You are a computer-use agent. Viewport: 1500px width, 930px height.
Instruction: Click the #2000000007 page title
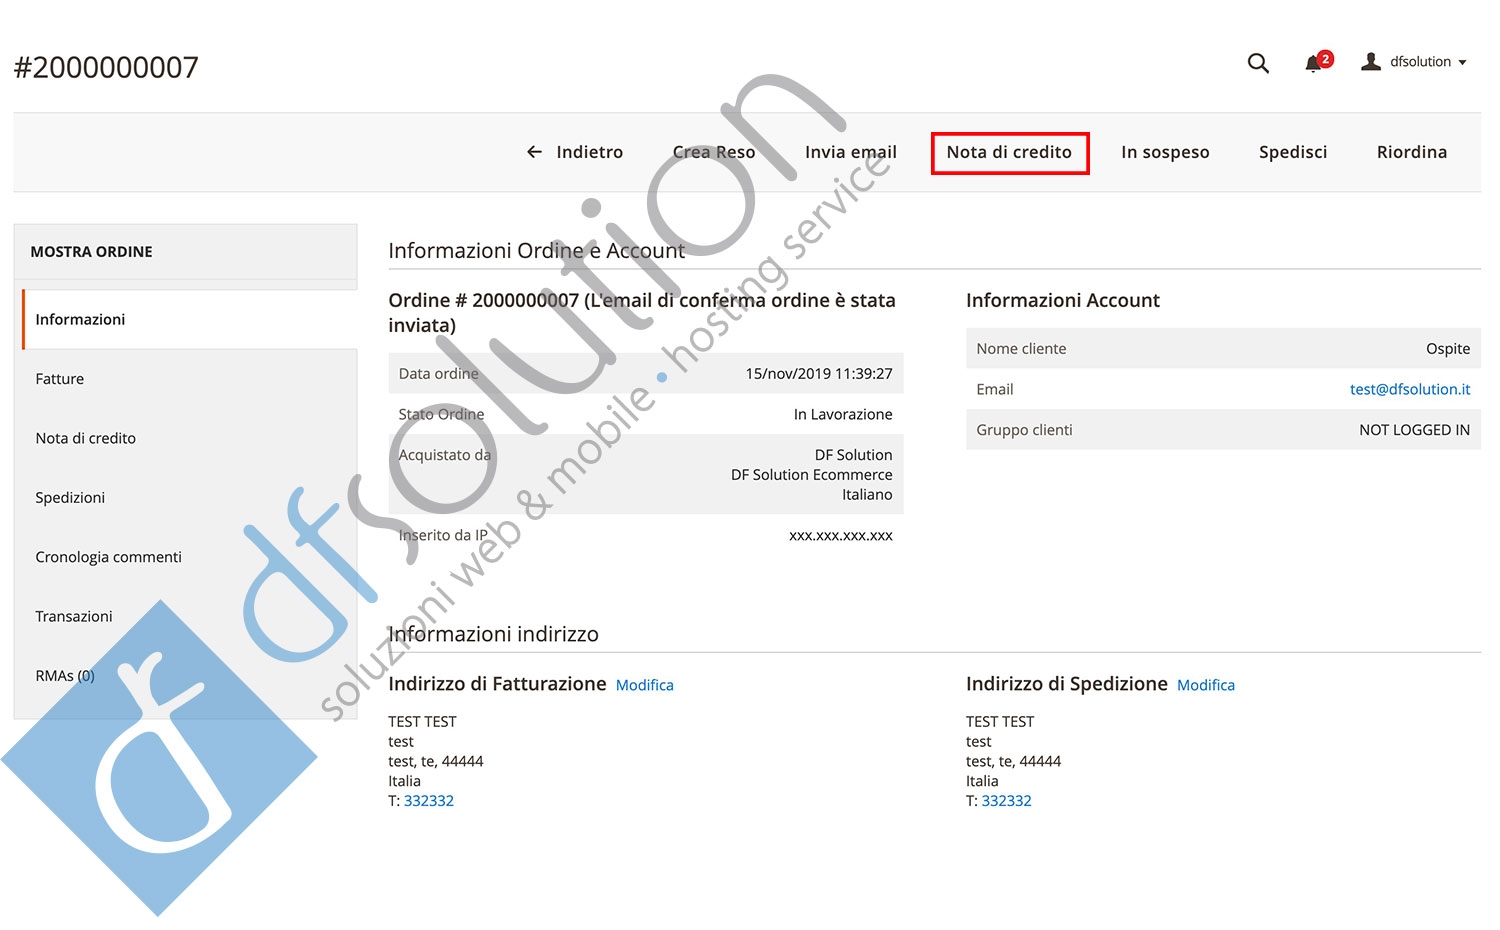(106, 67)
